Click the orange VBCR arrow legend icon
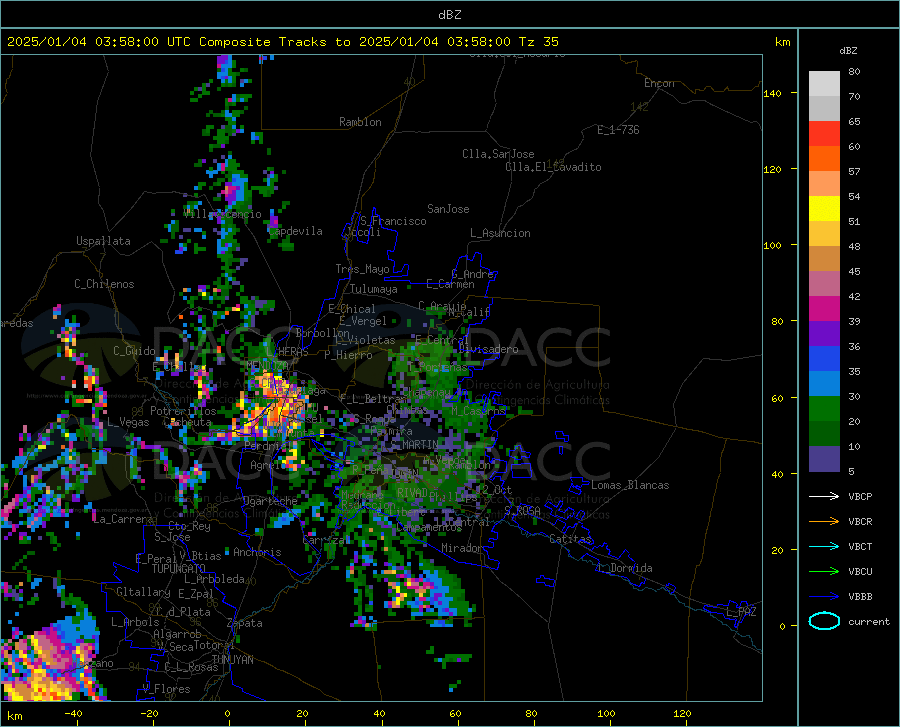Image resolution: width=900 pixels, height=727 pixels. coord(824,522)
